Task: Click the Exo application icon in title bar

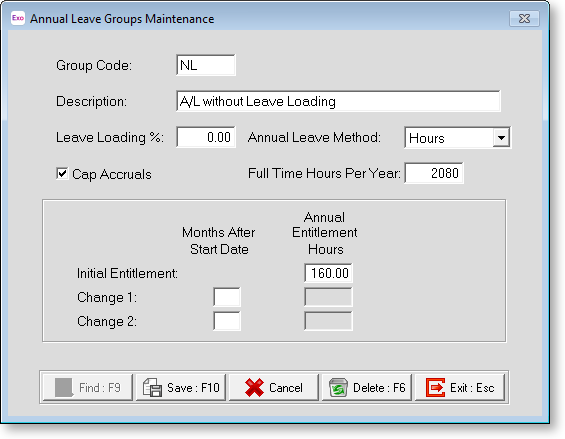Action: (18, 18)
